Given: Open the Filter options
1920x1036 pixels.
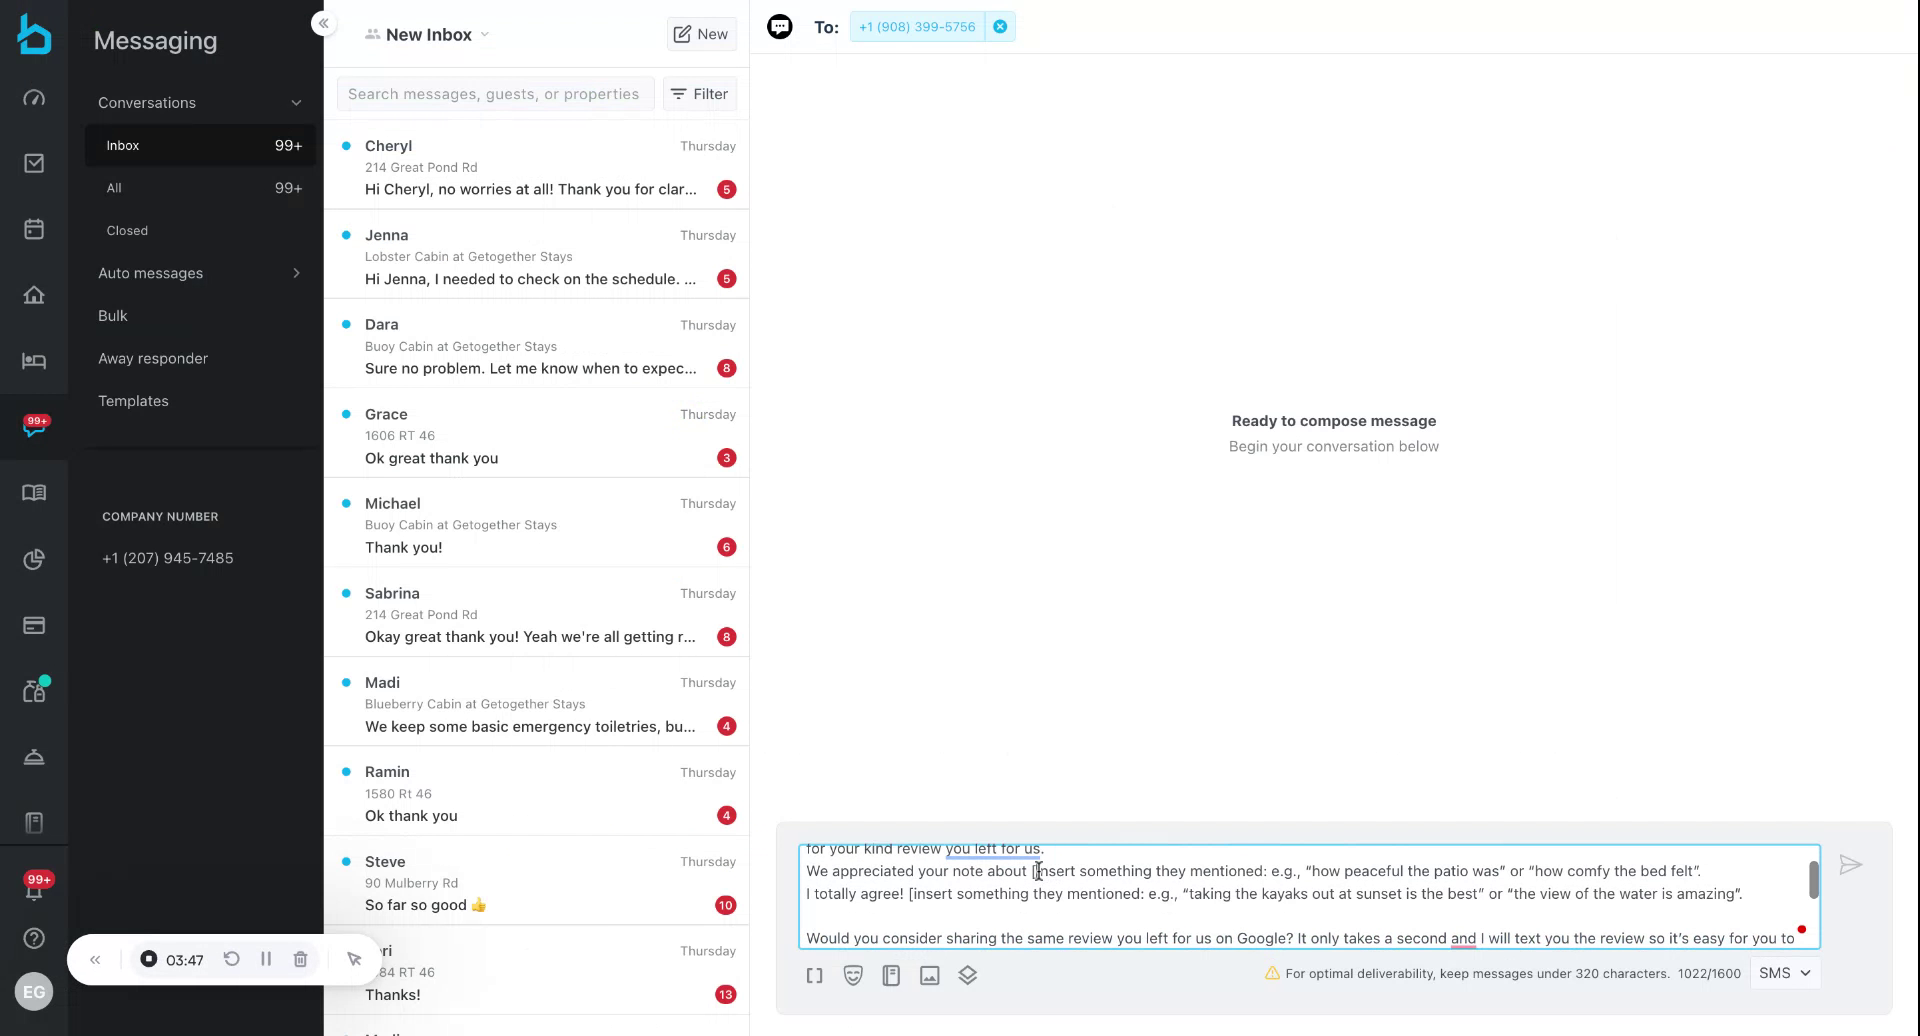Looking at the screenshot, I should 699,93.
